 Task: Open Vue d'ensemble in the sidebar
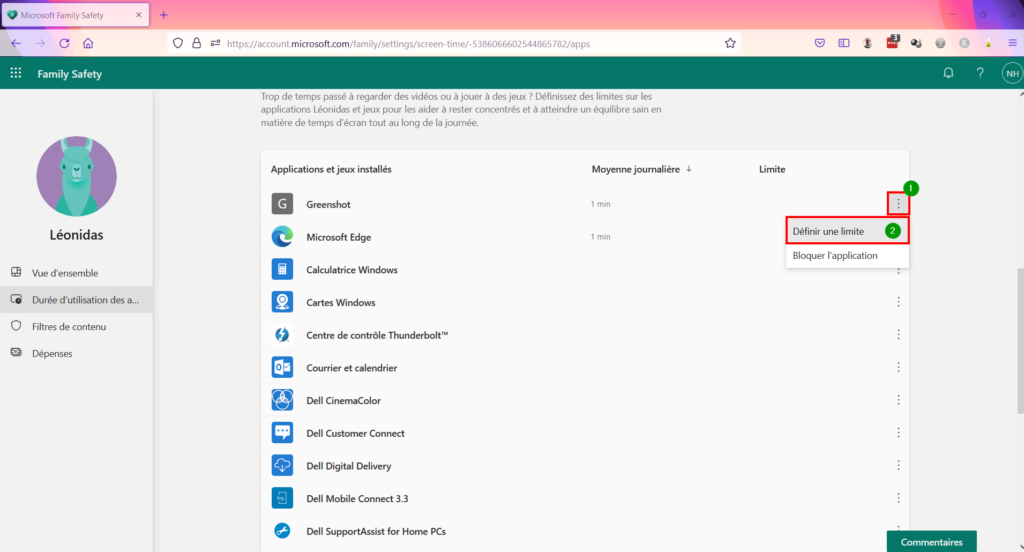pyautogui.click(x=76, y=273)
